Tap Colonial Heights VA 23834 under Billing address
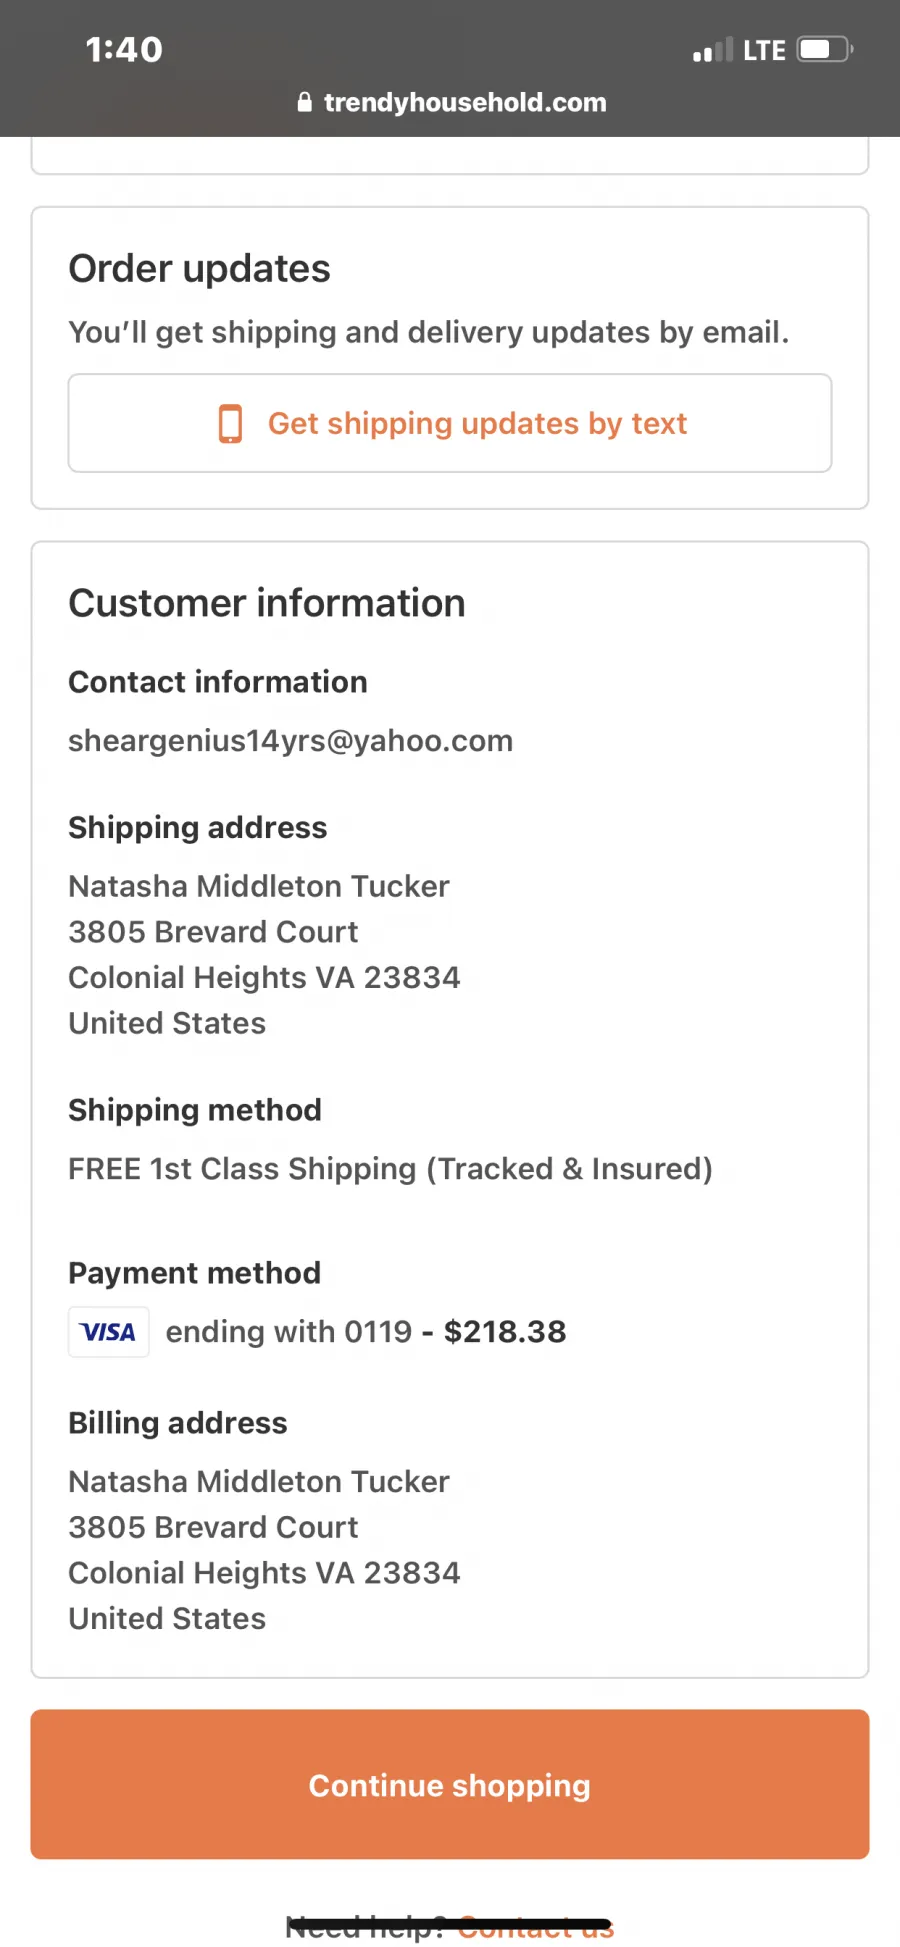This screenshot has height=1947, width=900. (264, 1573)
